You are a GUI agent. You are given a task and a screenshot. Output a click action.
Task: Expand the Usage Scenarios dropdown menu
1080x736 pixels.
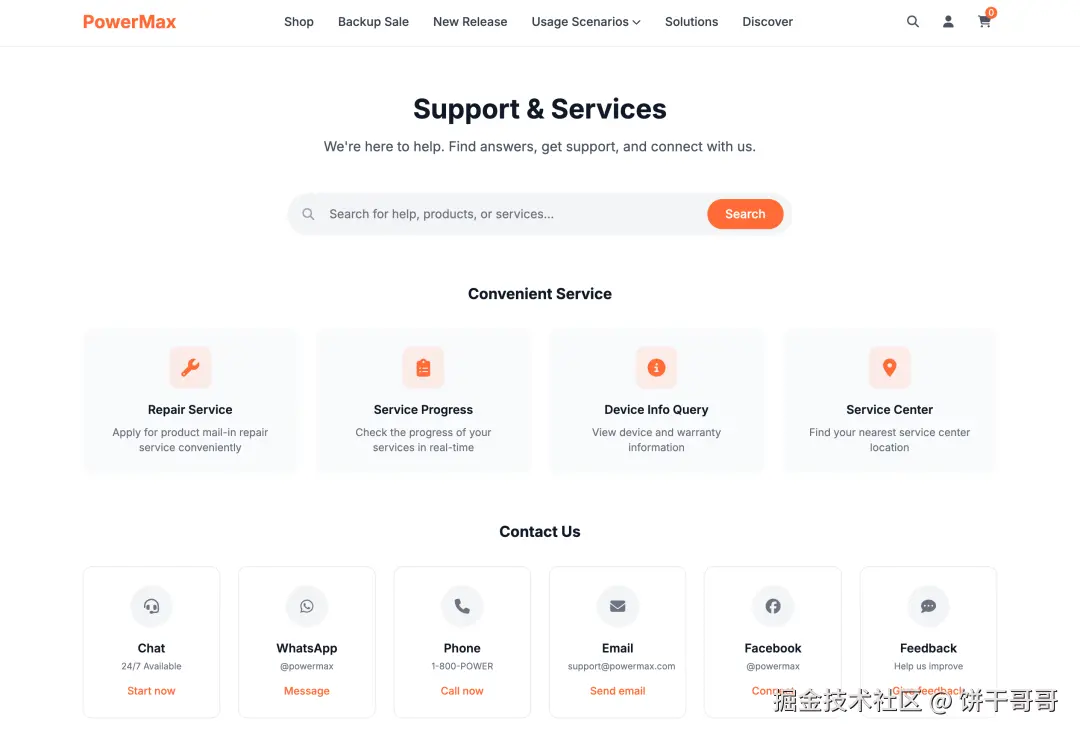[586, 22]
